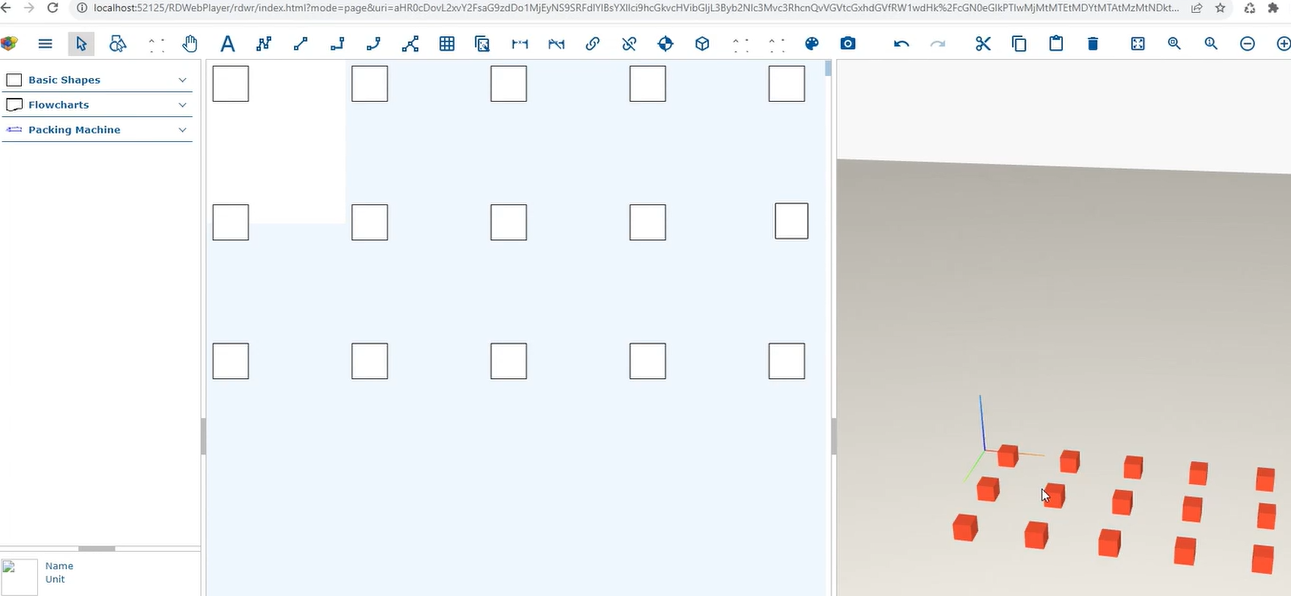Toggle the 3D cube view icon
This screenshot has height=596, width=1291.
coord(702,44)
